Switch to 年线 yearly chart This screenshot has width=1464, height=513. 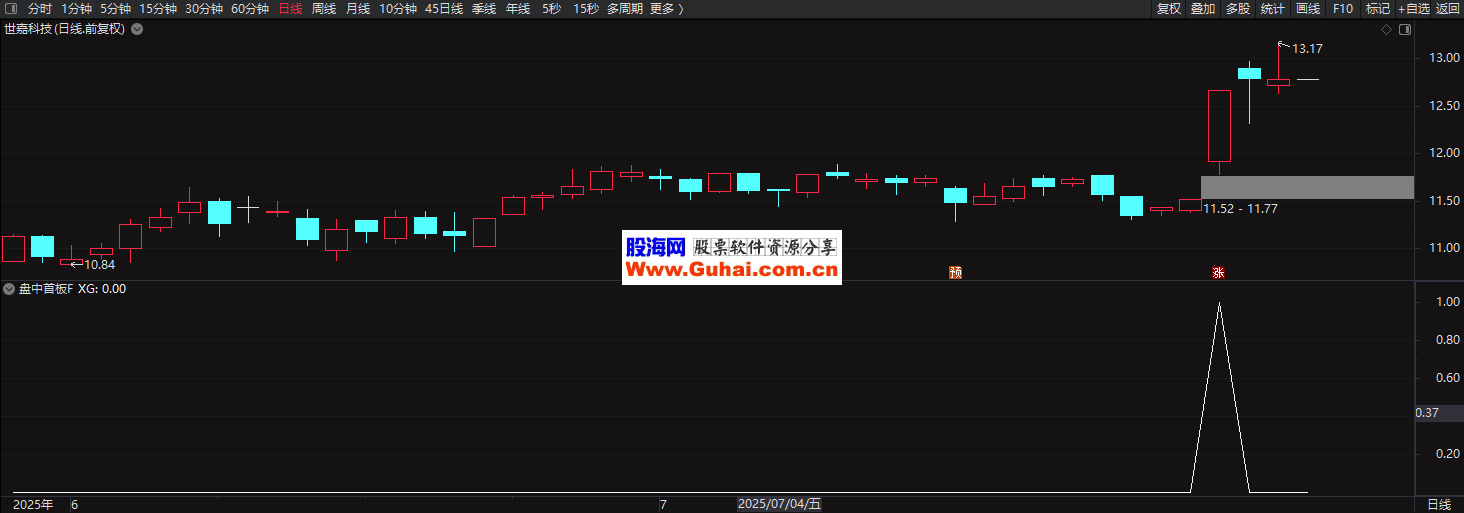click(518, 9)
